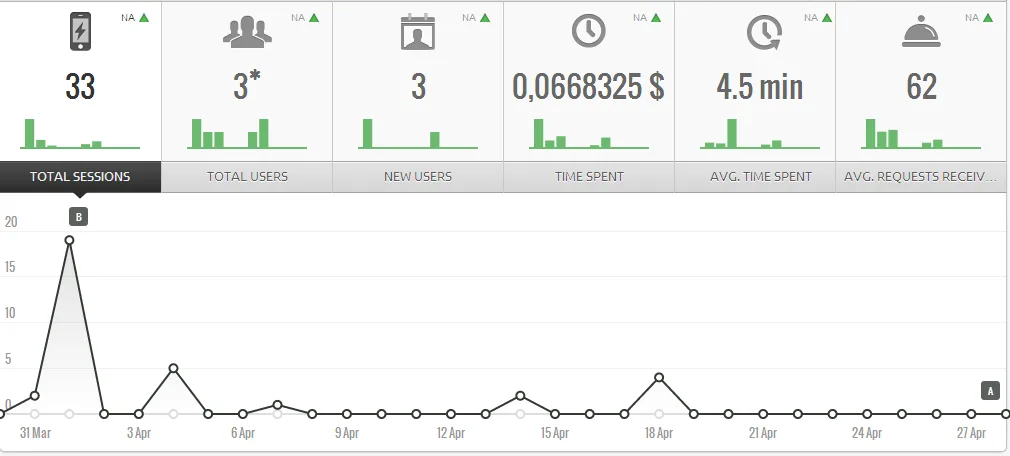The image size is (1010, 456).
Task: Click the new users value 3
Action: [418, 86]
